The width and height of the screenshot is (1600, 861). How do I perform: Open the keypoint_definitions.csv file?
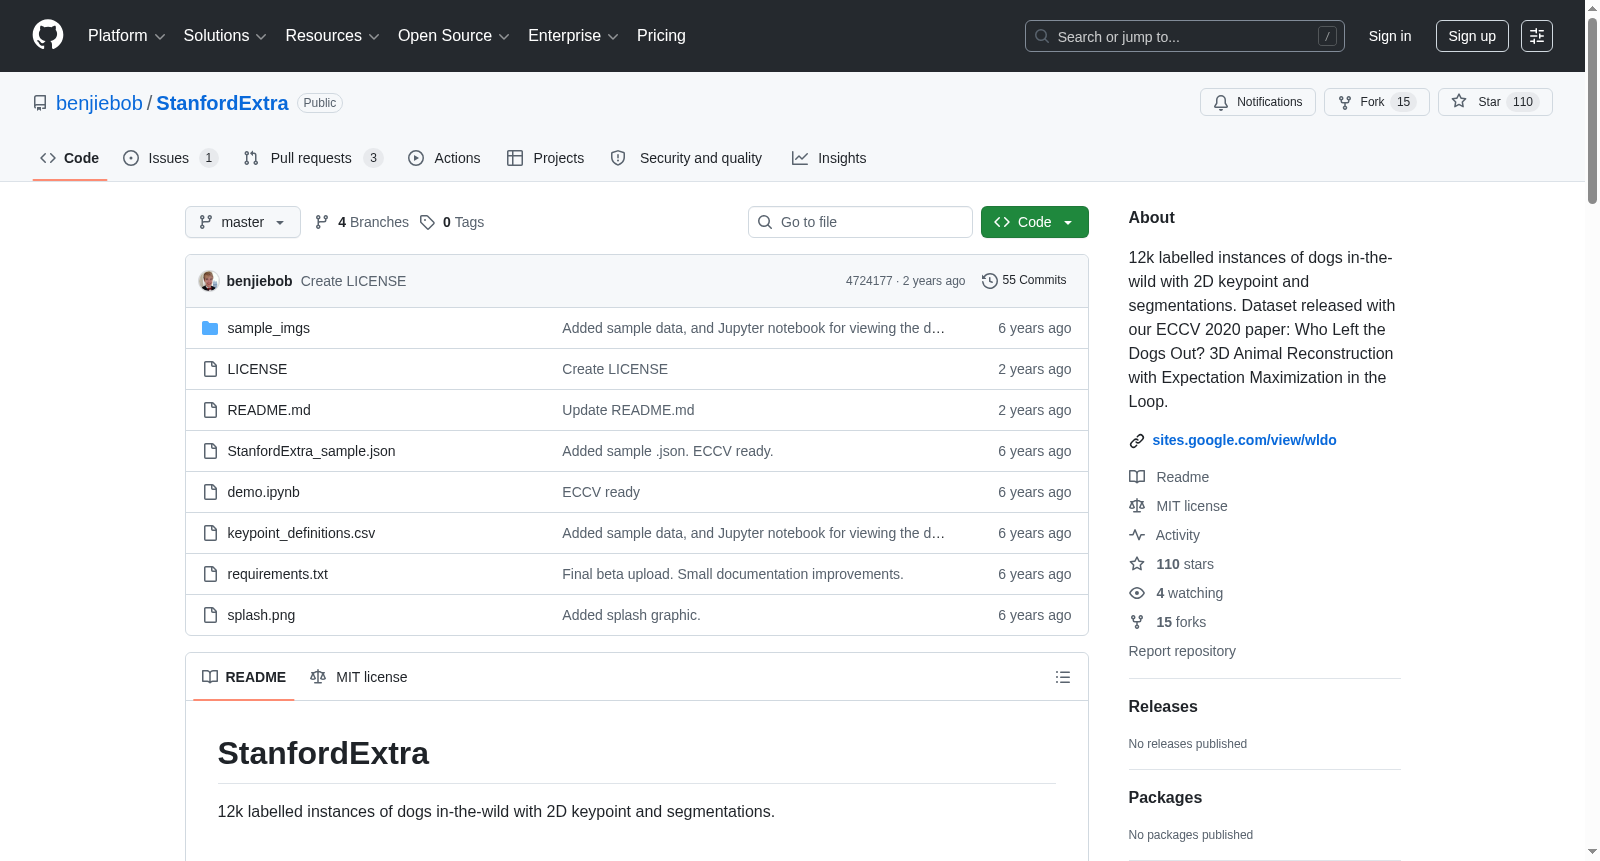point(301,533)
